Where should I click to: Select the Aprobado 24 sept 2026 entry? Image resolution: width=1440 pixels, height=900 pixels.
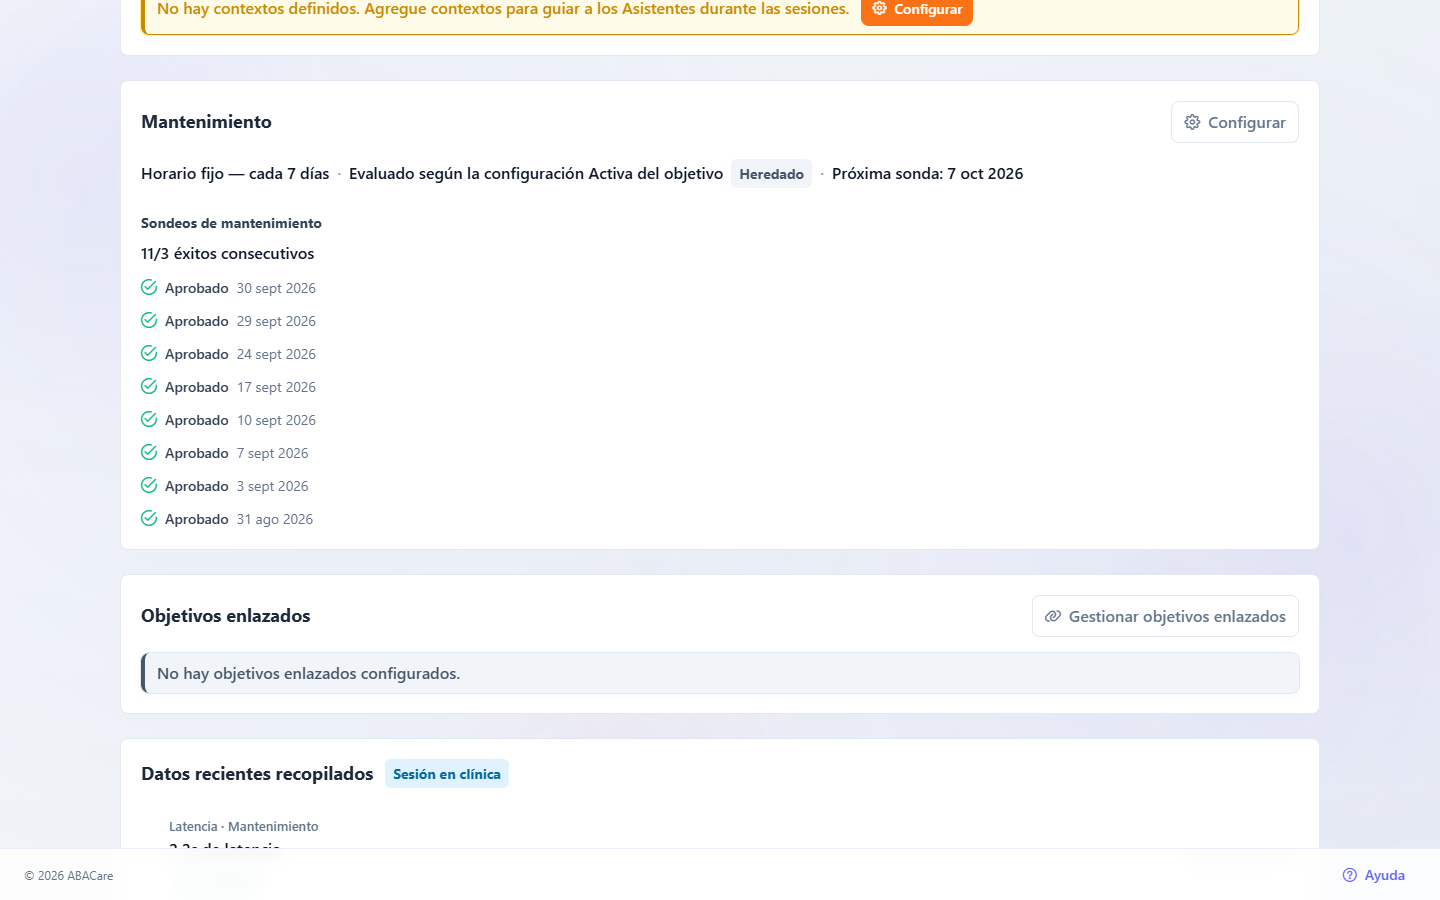tap(228, 354)
